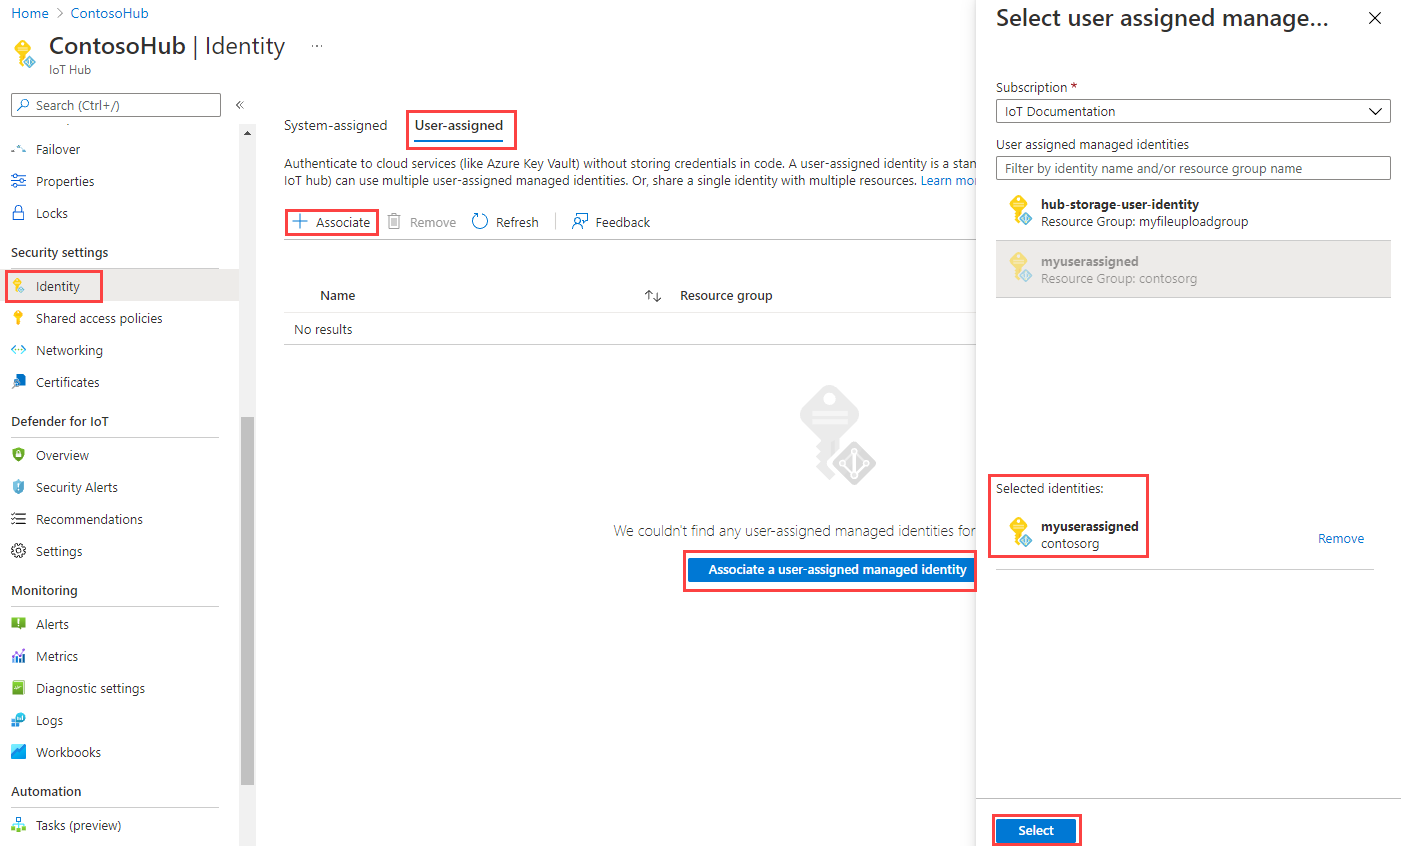Click the Remove trash can icon in toolbar
Viewport: 1401px width, 846px height.
point(394,221)
